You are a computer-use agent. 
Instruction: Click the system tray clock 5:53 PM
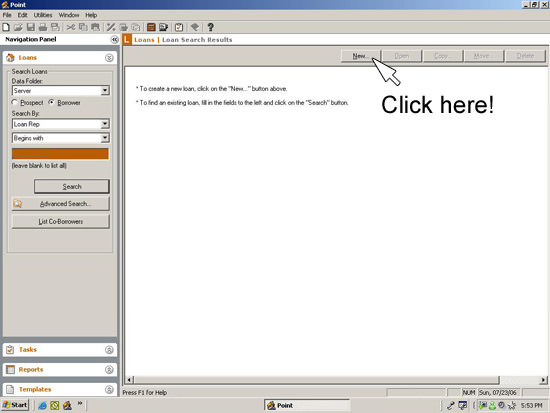(x=532, y=405)
